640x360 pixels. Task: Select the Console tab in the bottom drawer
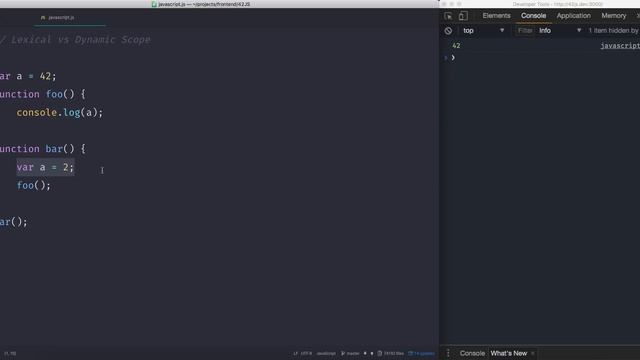click(x=472, y=353)
